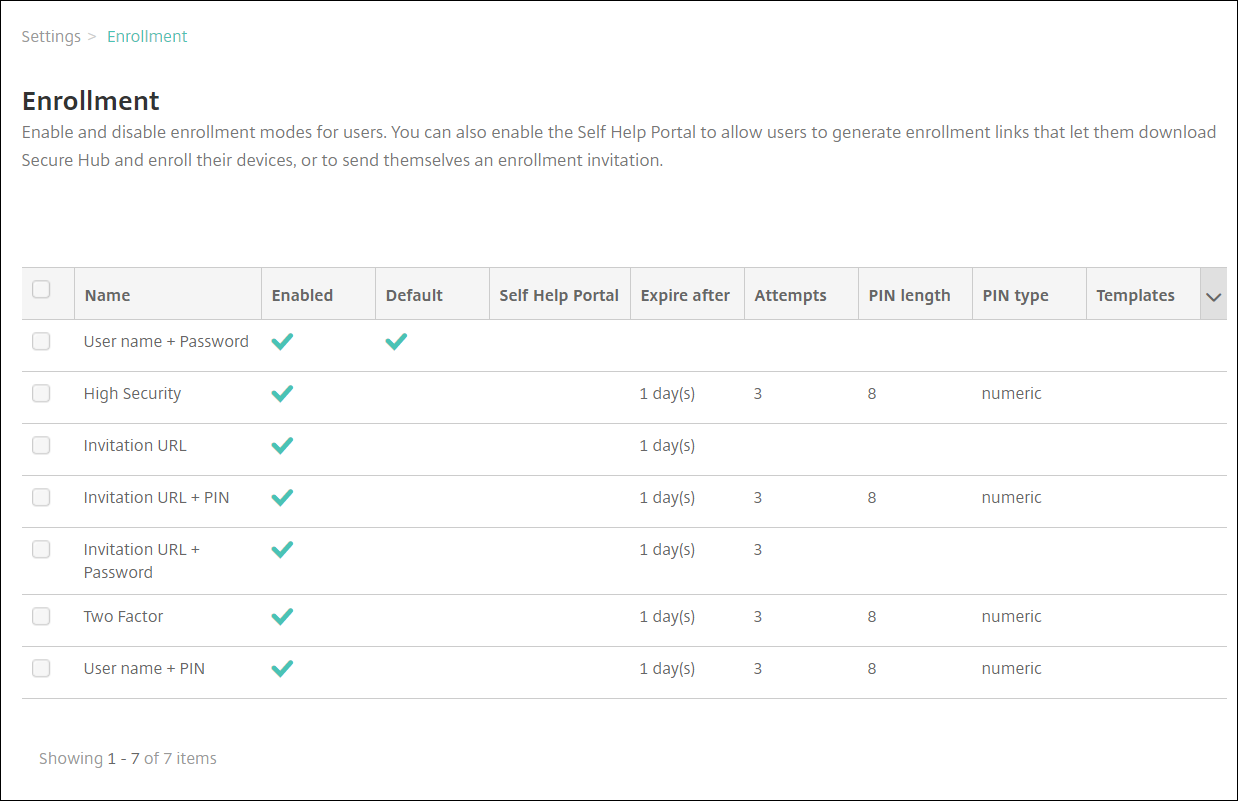This screenshot has height=801, width=1238.
Task: Click the Enabled checkmark for Invitation URL
Action: [x=282, y=446]
